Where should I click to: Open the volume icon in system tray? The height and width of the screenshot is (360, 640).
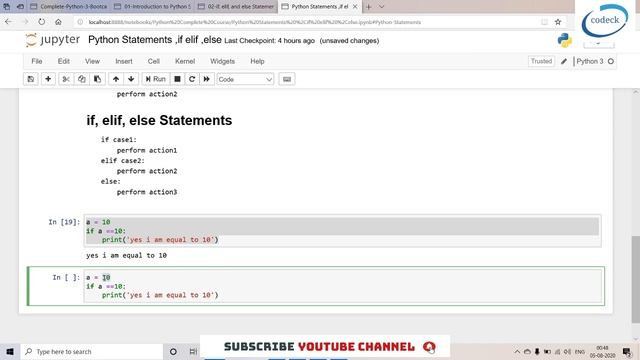click(x=567, y=351)
